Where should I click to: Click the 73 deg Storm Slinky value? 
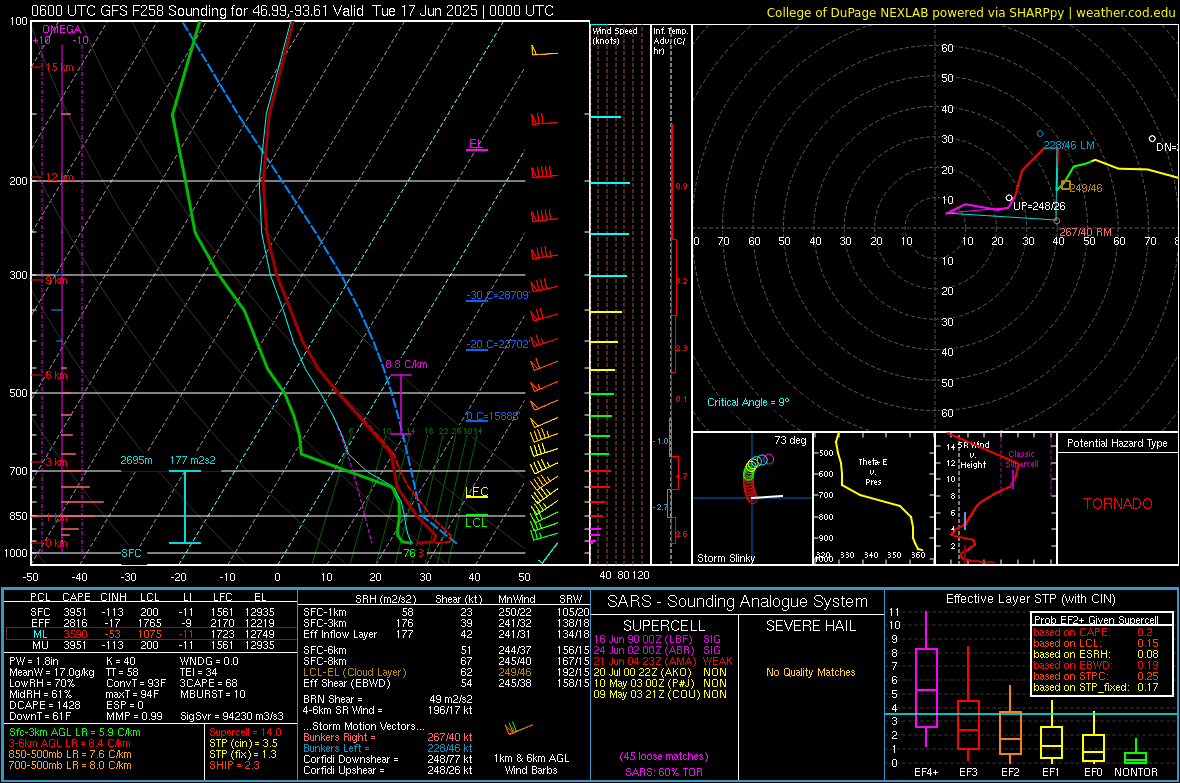tap(790, 440)
